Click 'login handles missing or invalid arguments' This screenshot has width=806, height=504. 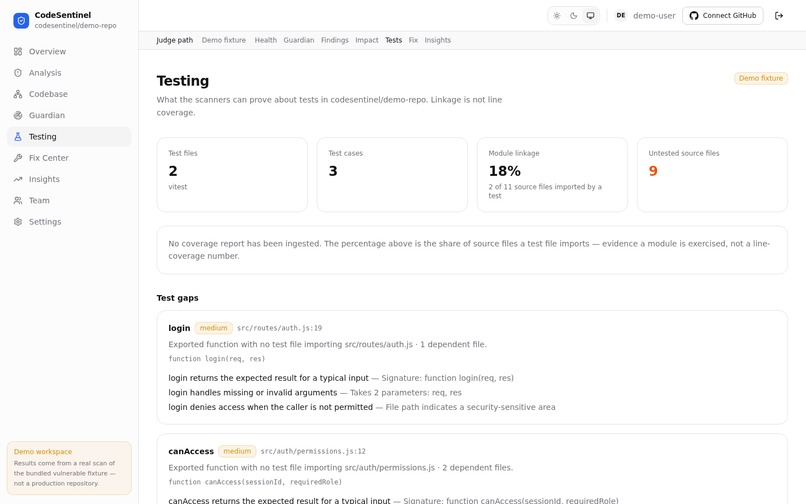click(252, 393)
